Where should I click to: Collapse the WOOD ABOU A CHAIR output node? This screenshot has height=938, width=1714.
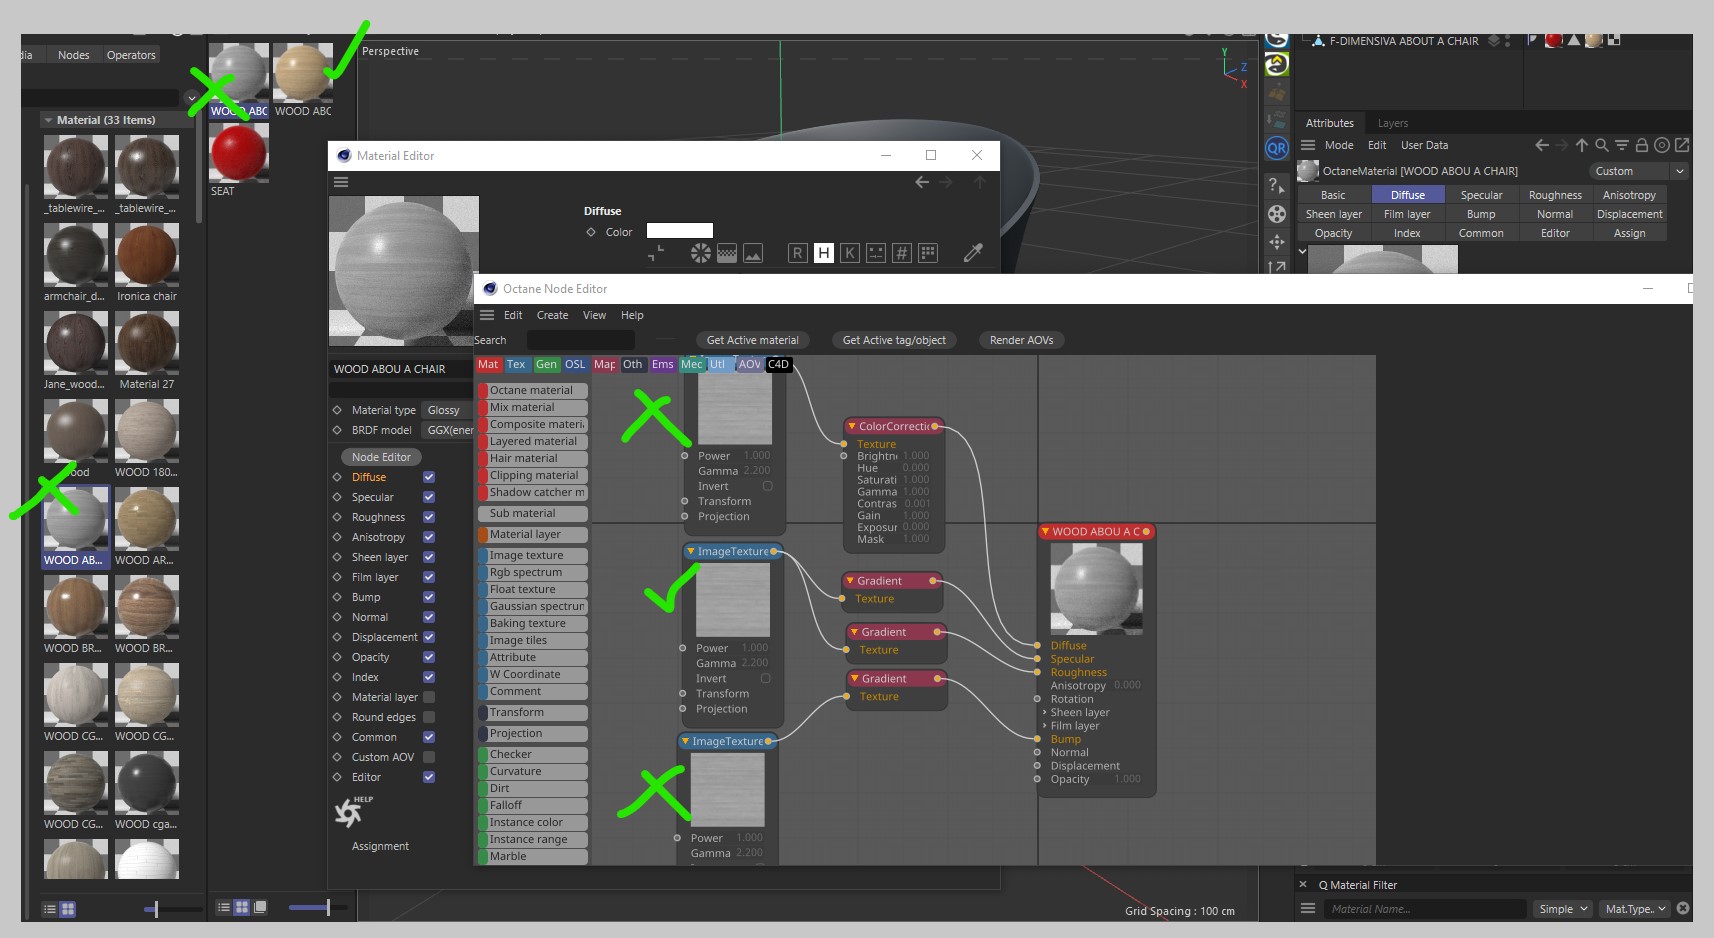click(1045, 532)
